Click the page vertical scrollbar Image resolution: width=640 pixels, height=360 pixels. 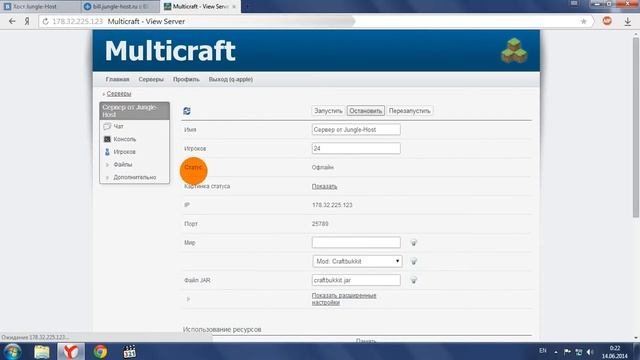[636, 127]
